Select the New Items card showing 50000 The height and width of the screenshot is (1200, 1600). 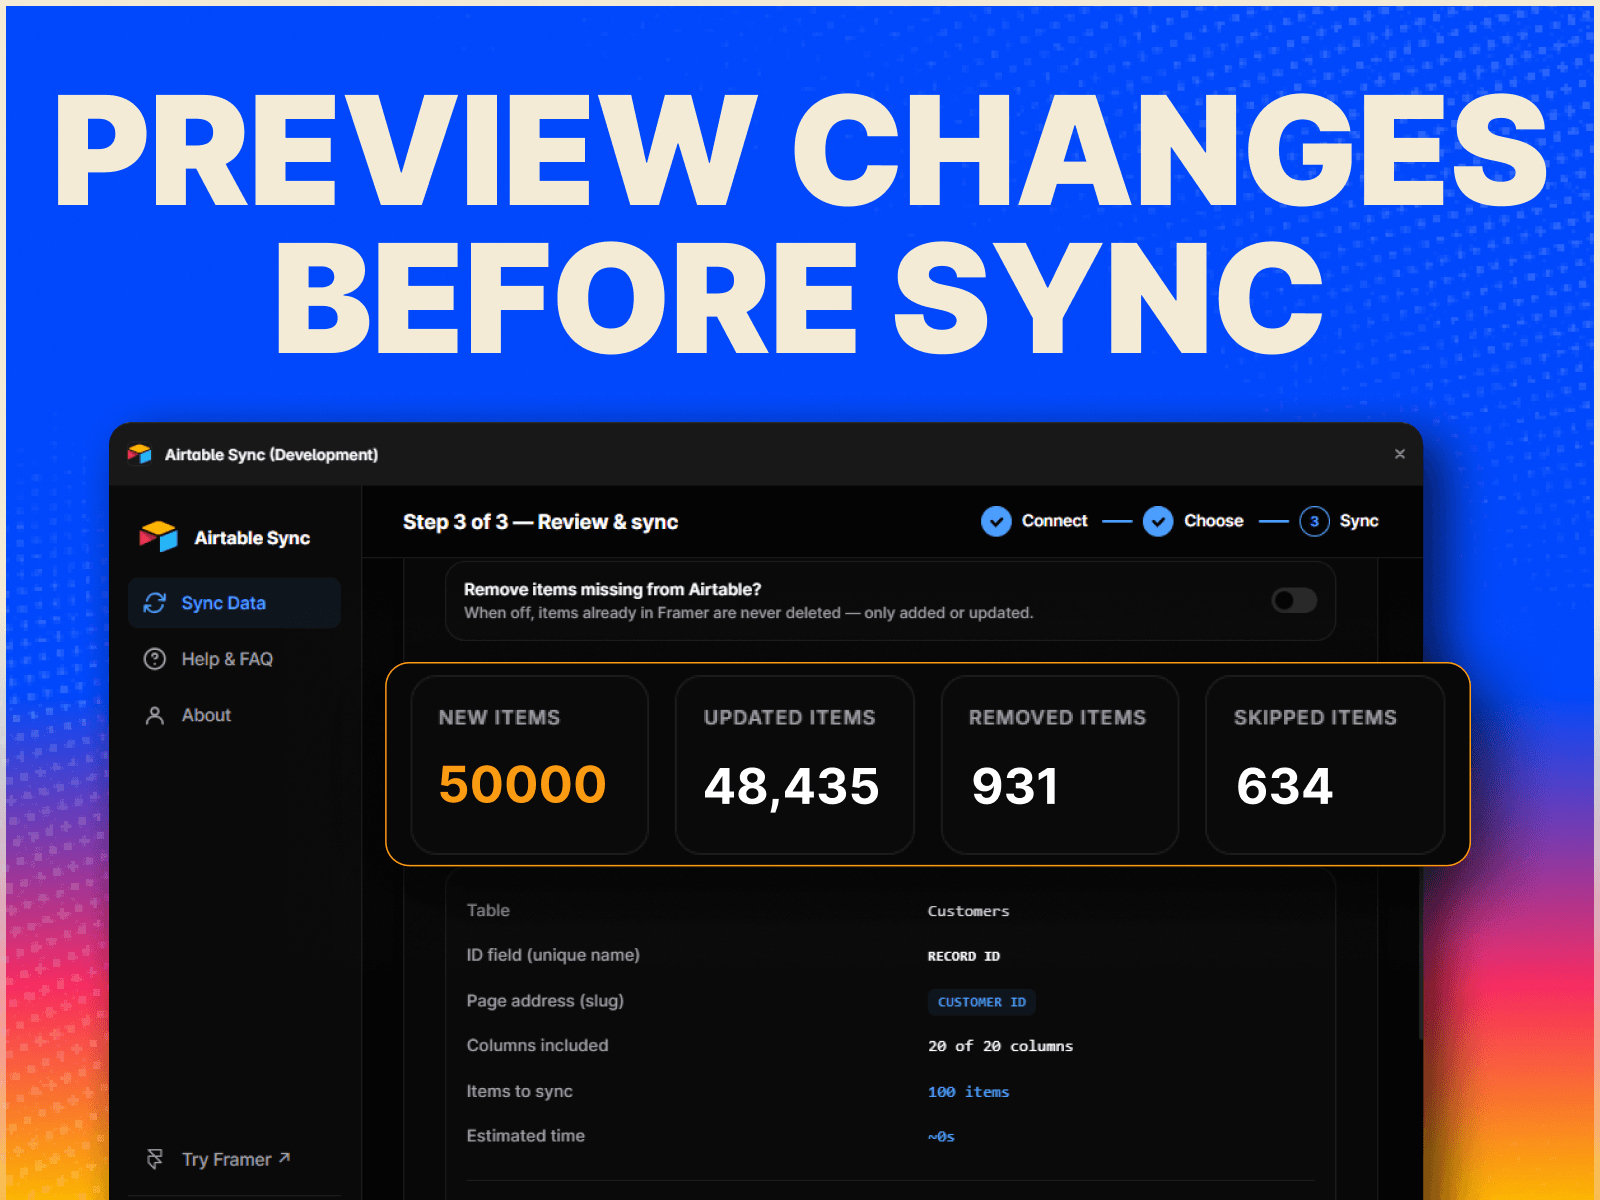click(x=530, y=765)
